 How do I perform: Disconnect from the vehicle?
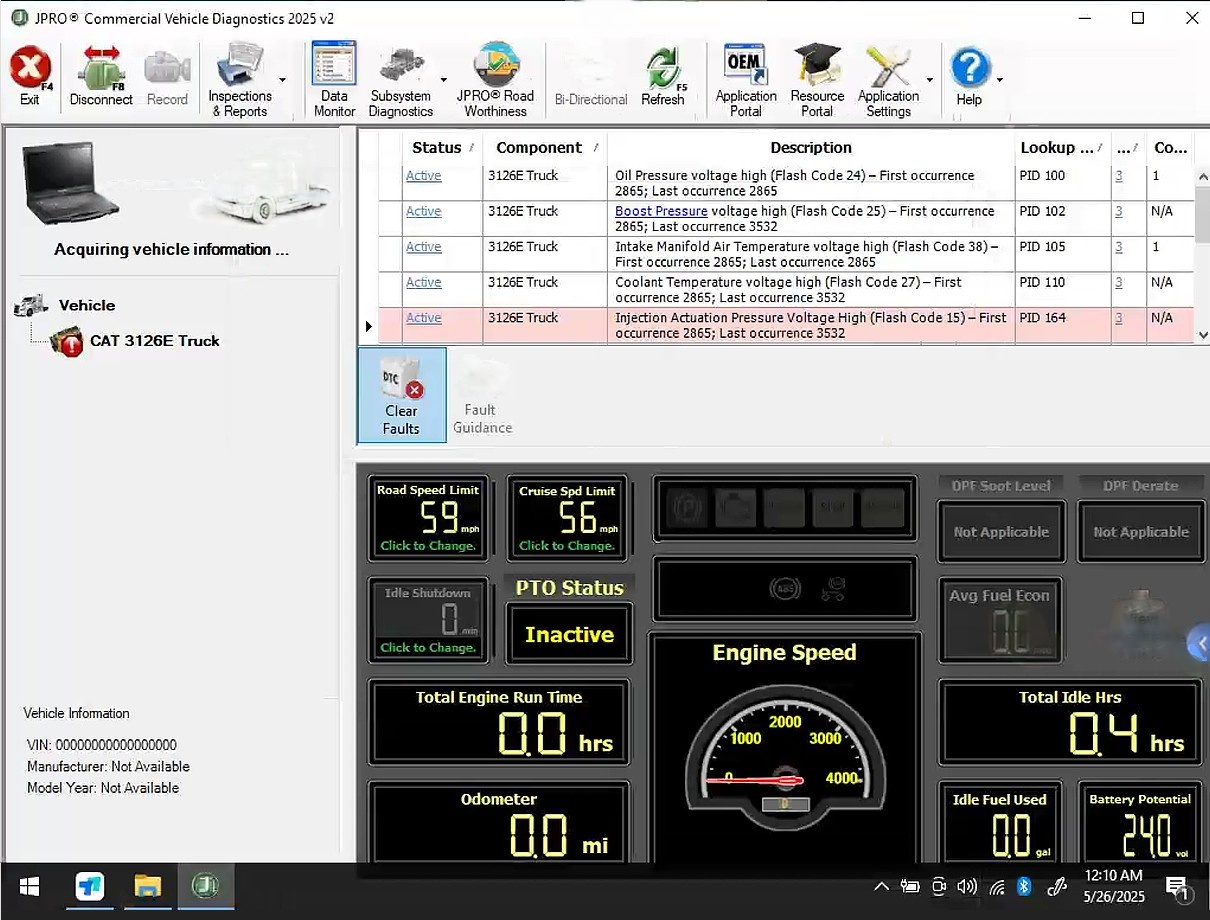pyautogui.click(x=101, y=77)
